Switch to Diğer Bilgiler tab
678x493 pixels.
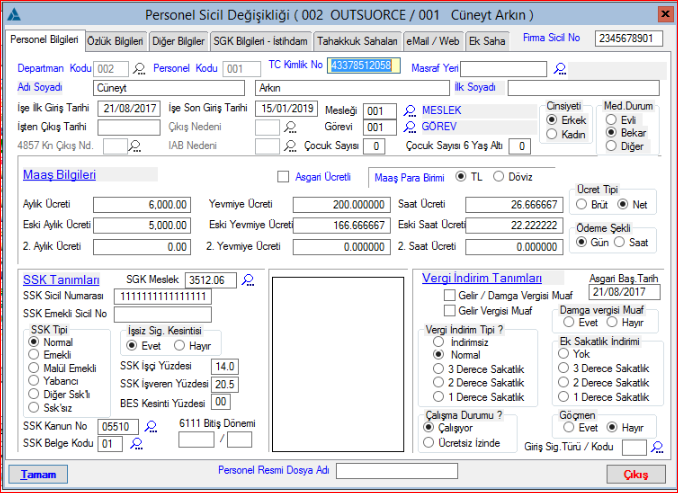pyautogui.click(x=178, y=41)
